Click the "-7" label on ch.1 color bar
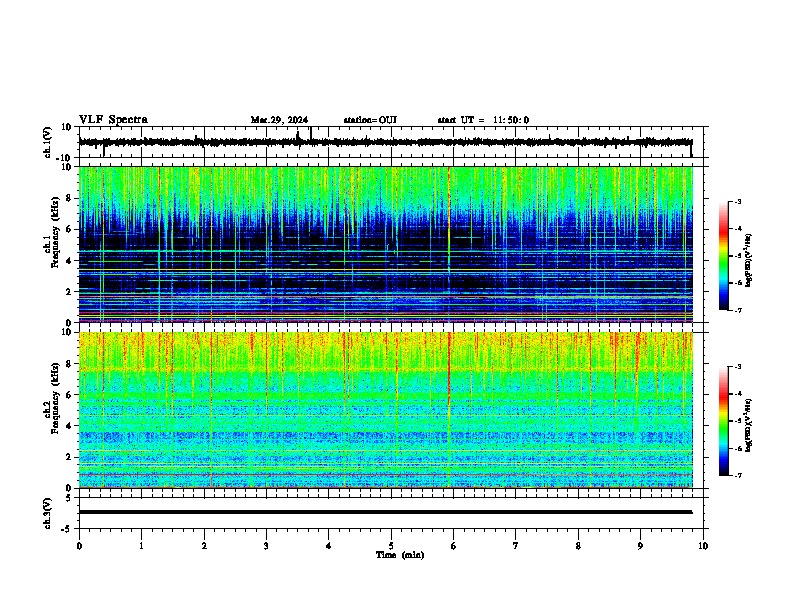Screen dimensions: 792x612 (738, 310)
